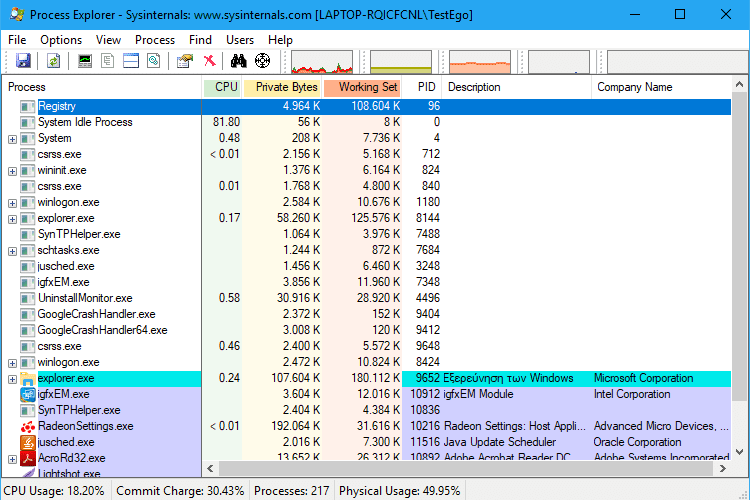Click the Microsoft Corporation company cell
The width and height of the screenshot is (750, 500).
[x=643, y=378]
